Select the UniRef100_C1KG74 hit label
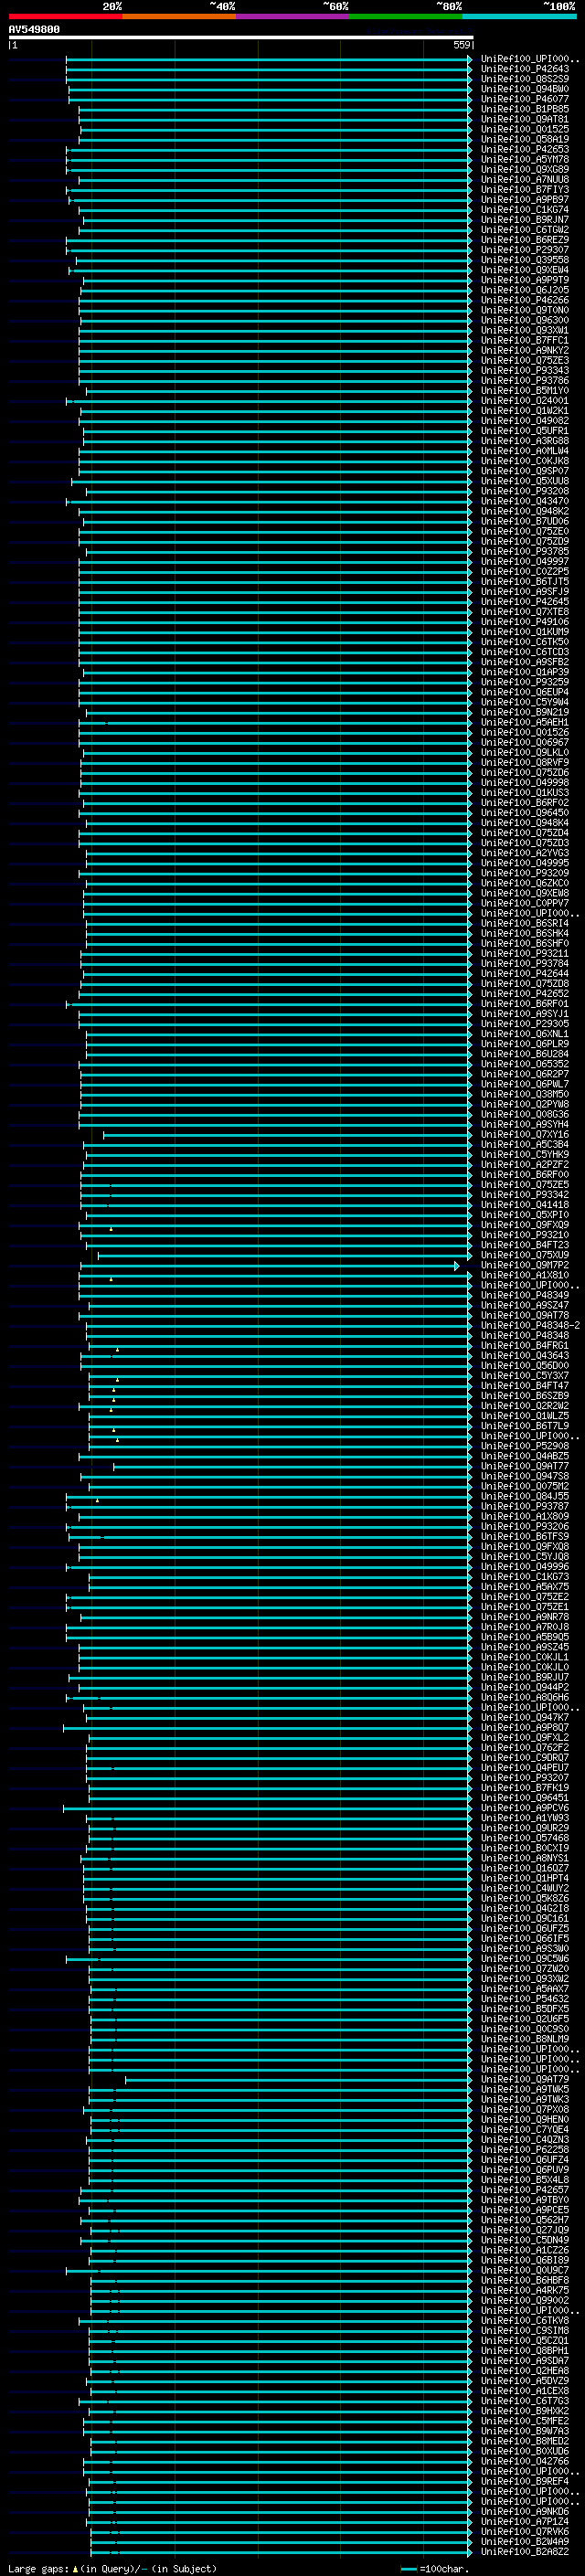 click(525, 210)
